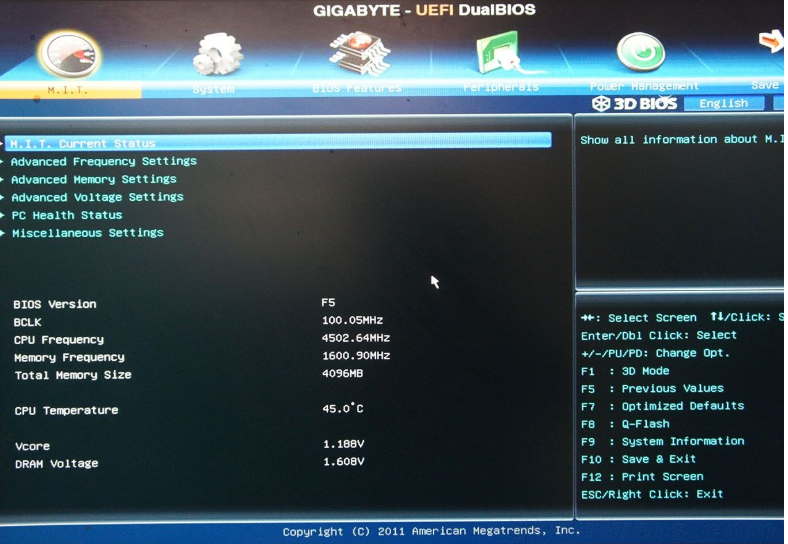Click the Vcore 1.188V reading
The width and height of the screenshot is (788, 544).
click(343, 445)
